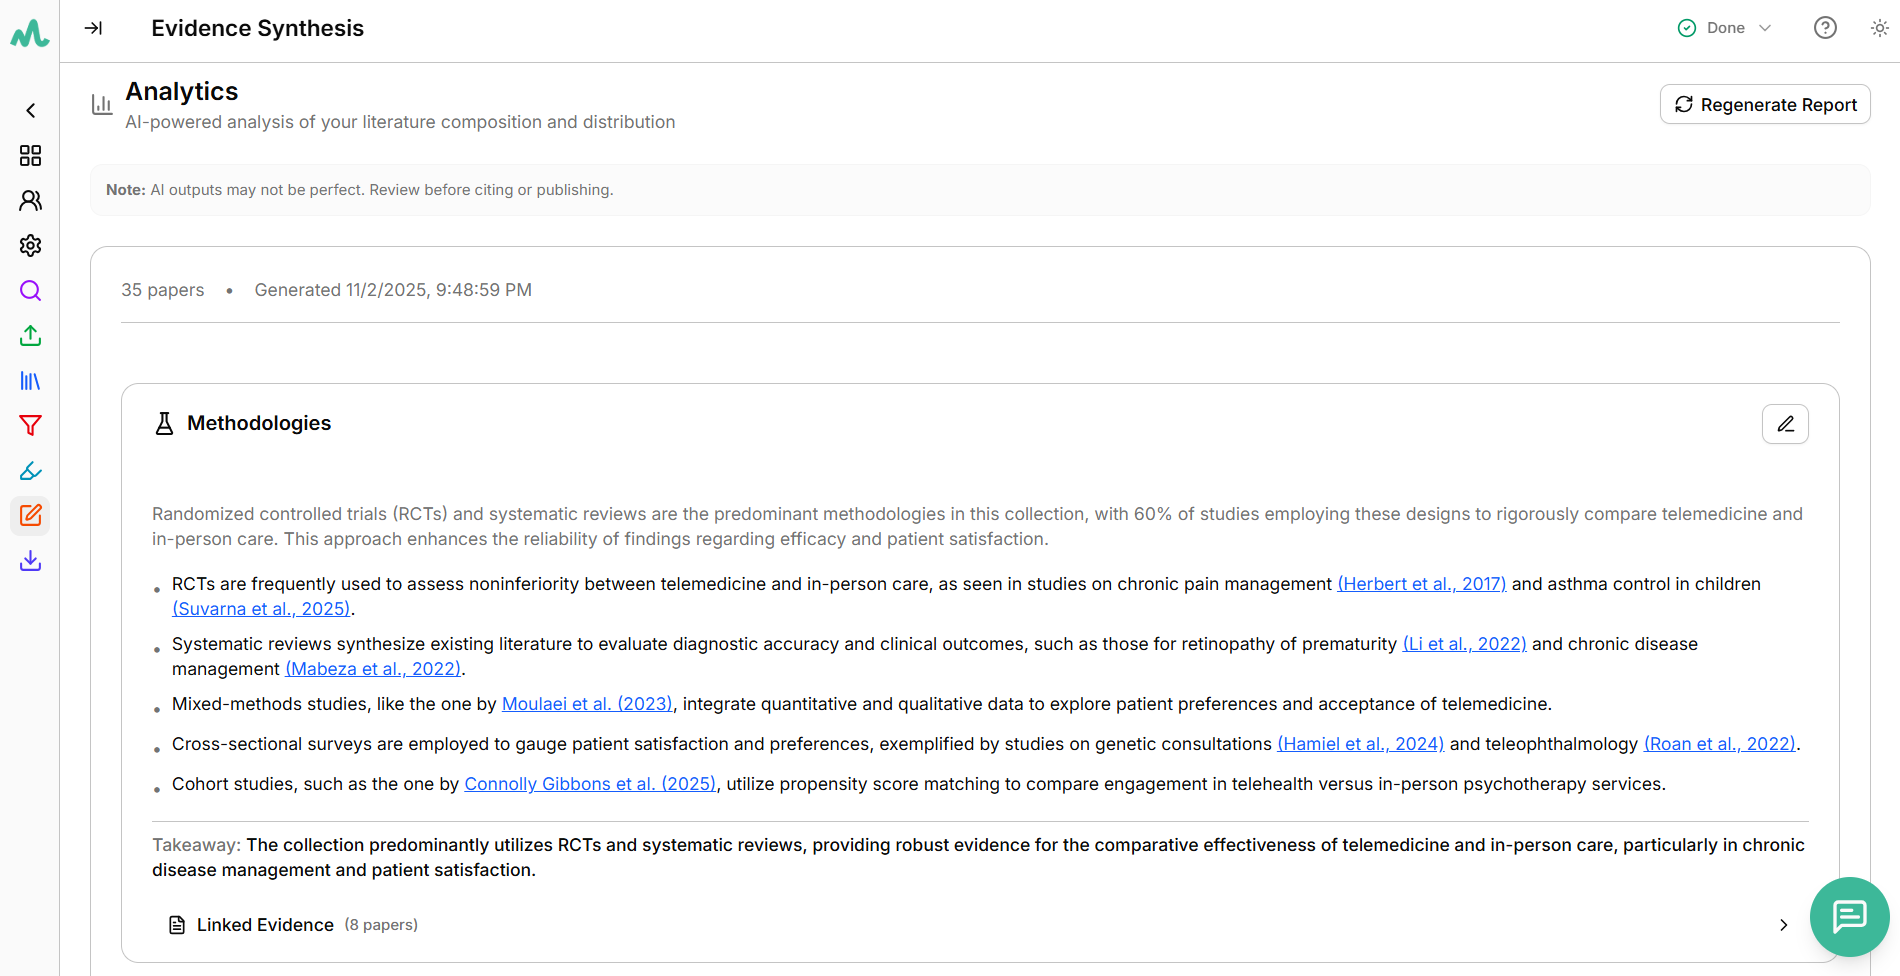
Task: Open the green chat bubble widget
Action: coord(1849,916)
